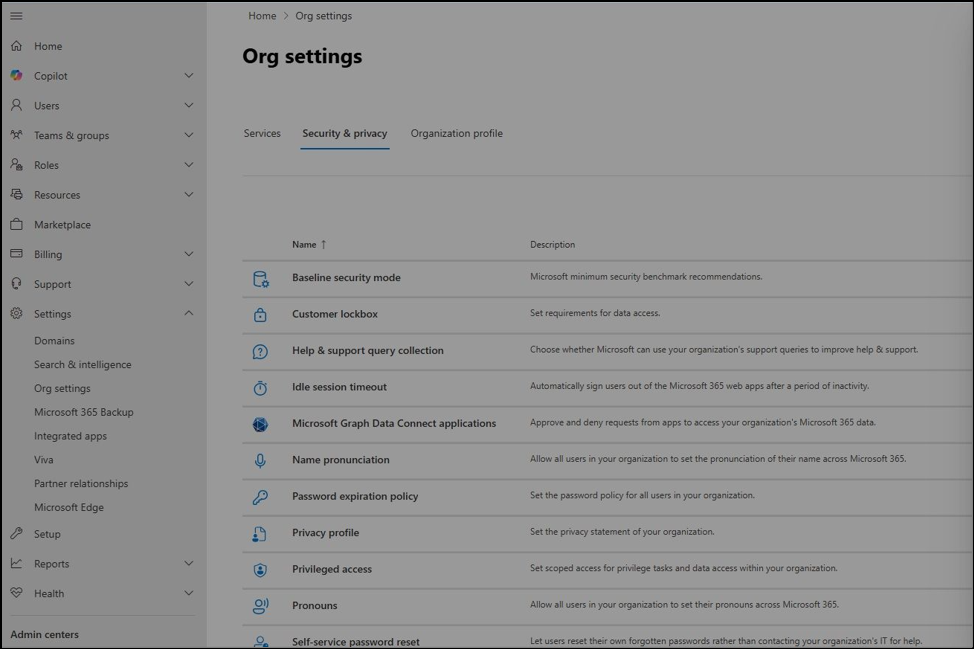Collapse the Settings section chevron

(189, 314)
